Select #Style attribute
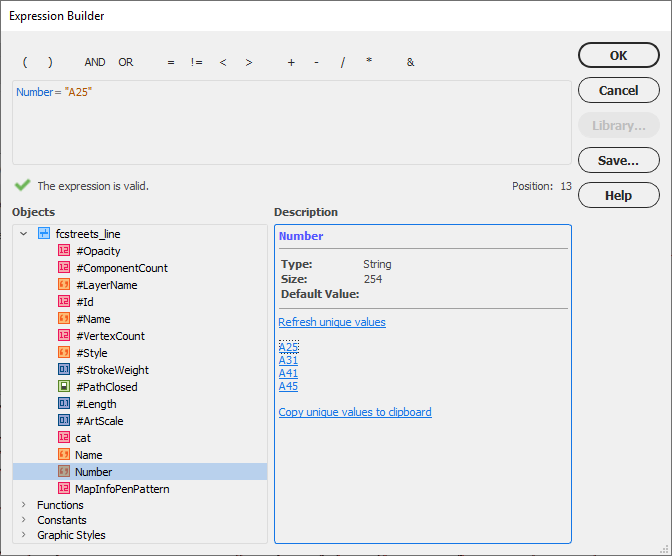Screen dimensions: 672x556 coord(92,353)
